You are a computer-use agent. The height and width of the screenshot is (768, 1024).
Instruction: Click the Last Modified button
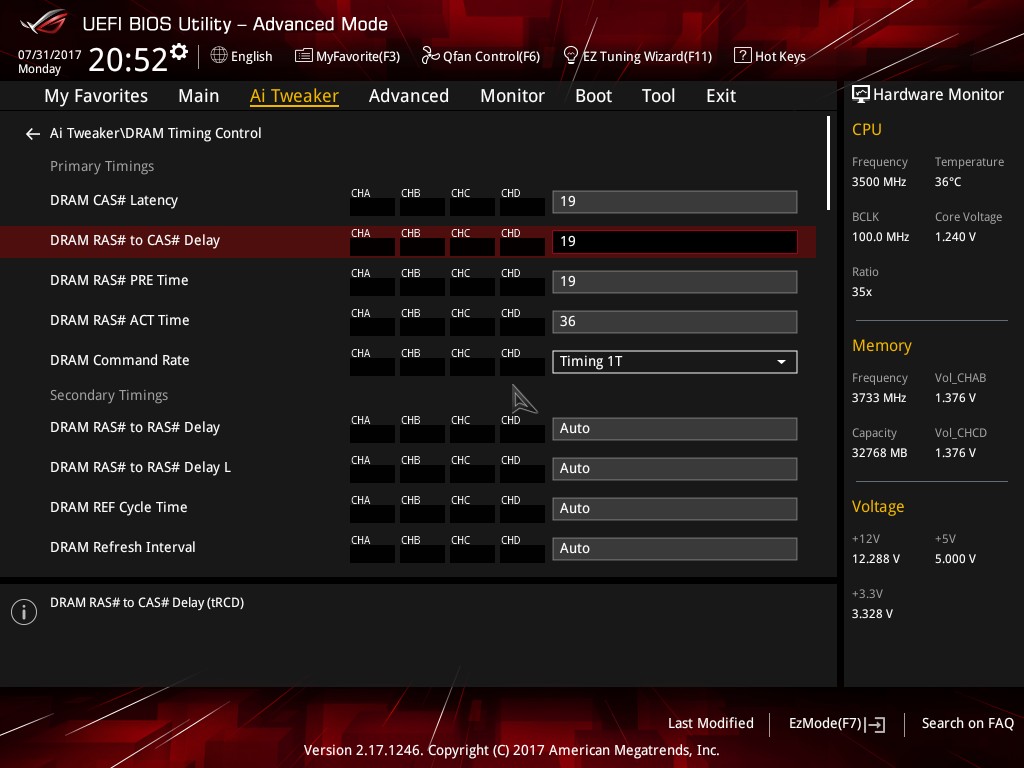point(710,723)
